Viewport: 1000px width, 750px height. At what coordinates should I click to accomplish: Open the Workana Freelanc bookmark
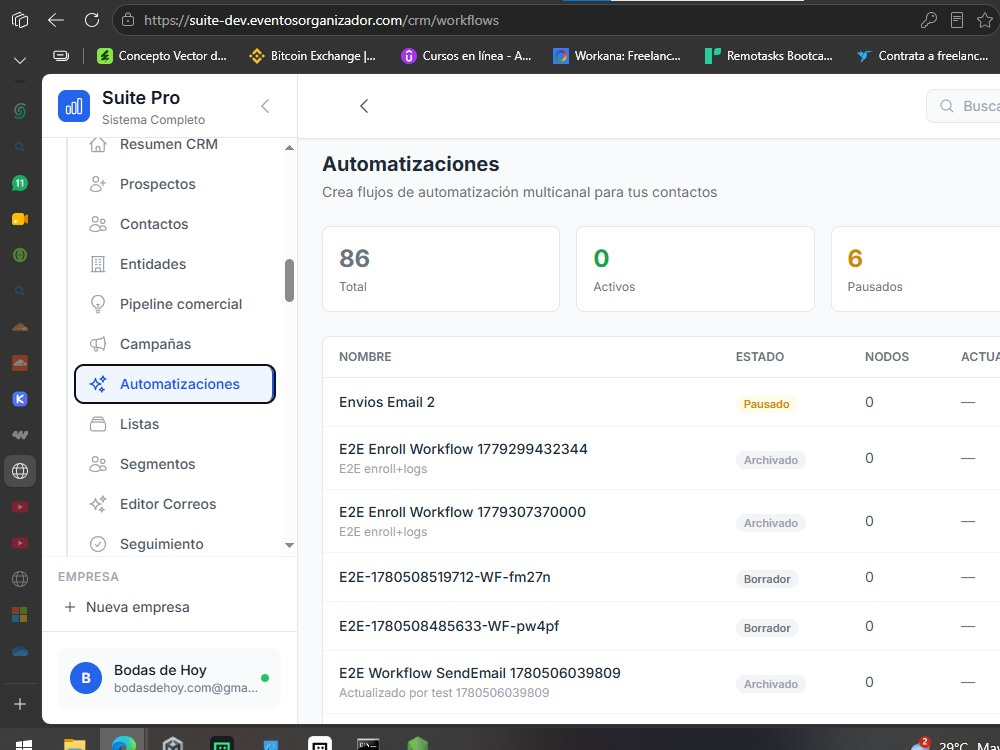617,56
